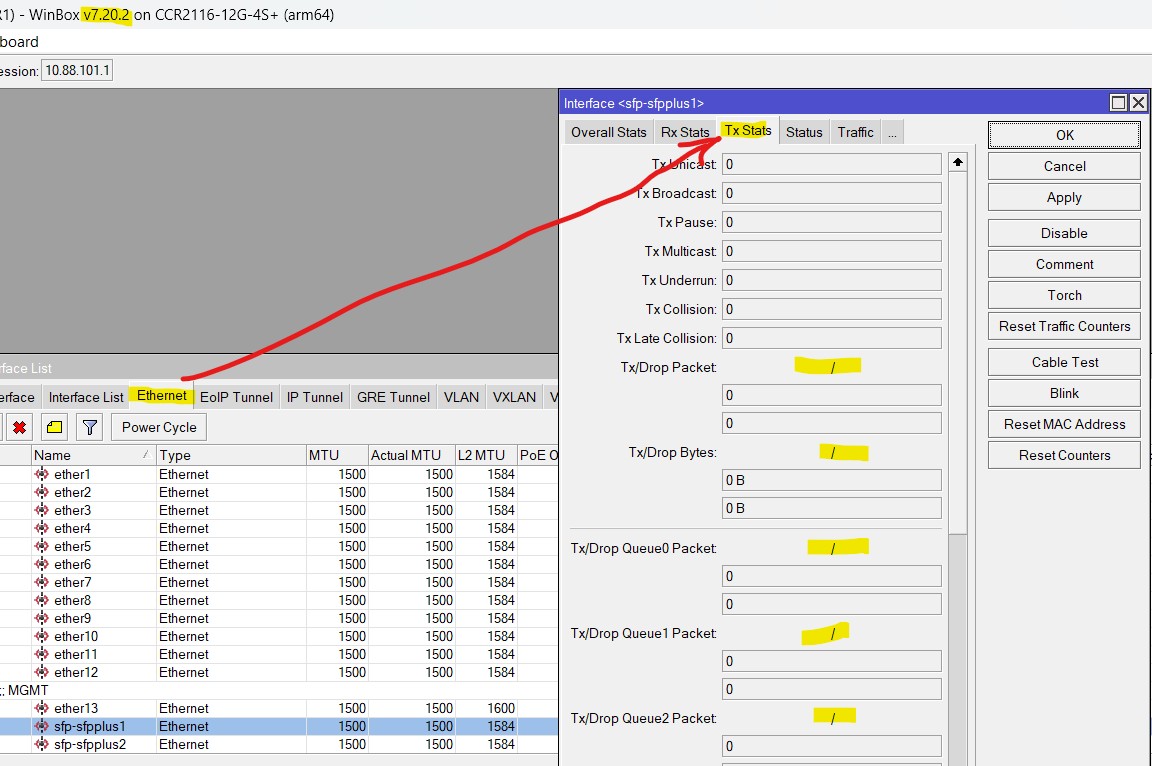Sort by L2 MTU column header

(x=486, y=455)
